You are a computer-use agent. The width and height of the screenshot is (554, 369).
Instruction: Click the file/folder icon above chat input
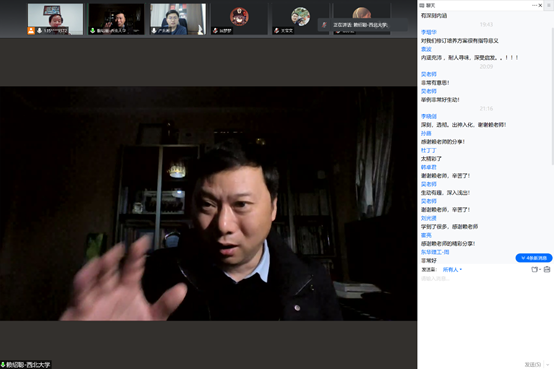(534, 270)
